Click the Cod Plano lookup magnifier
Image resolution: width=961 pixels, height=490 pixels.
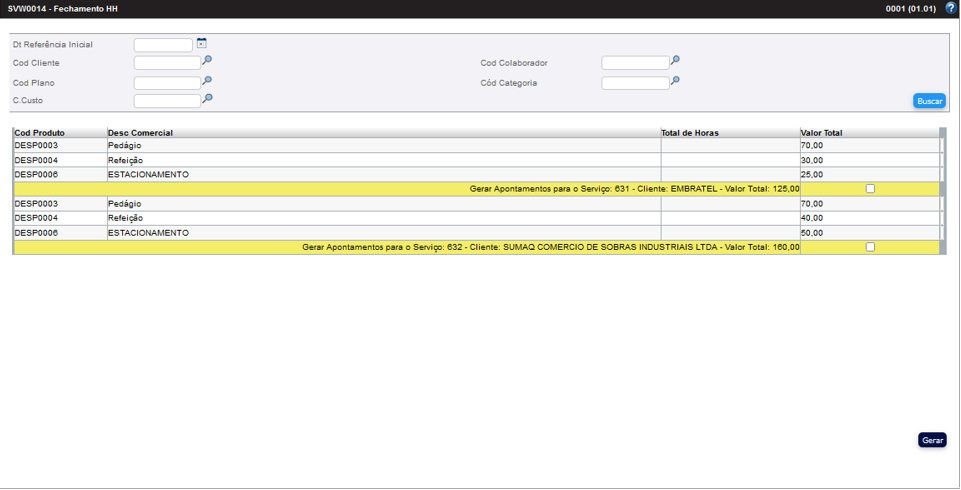(207, 81)
